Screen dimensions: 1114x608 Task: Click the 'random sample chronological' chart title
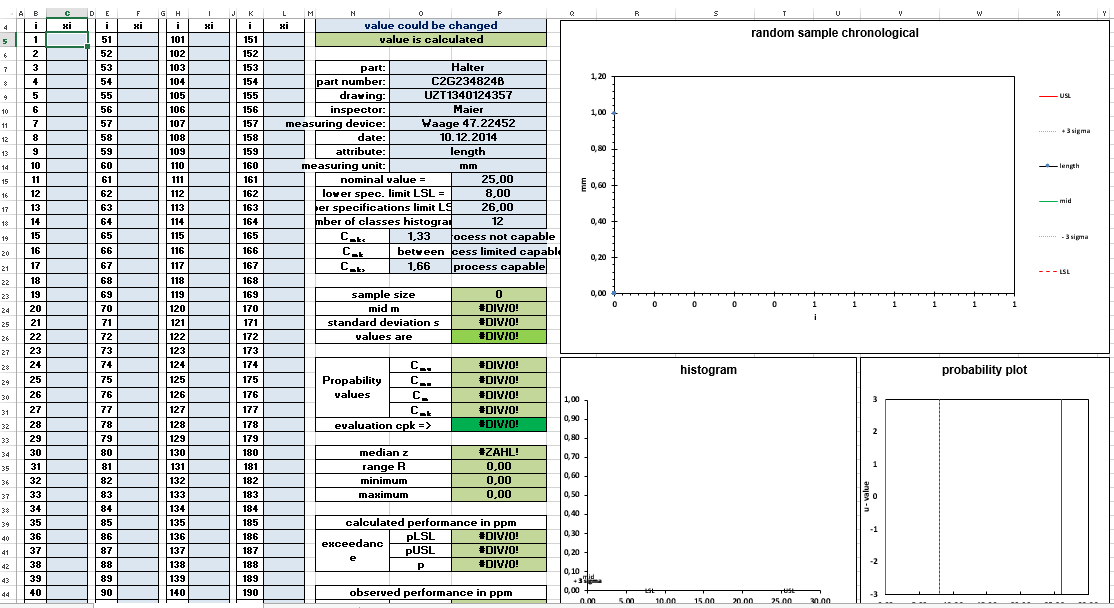pyautogui.click(x=835, y=33)
